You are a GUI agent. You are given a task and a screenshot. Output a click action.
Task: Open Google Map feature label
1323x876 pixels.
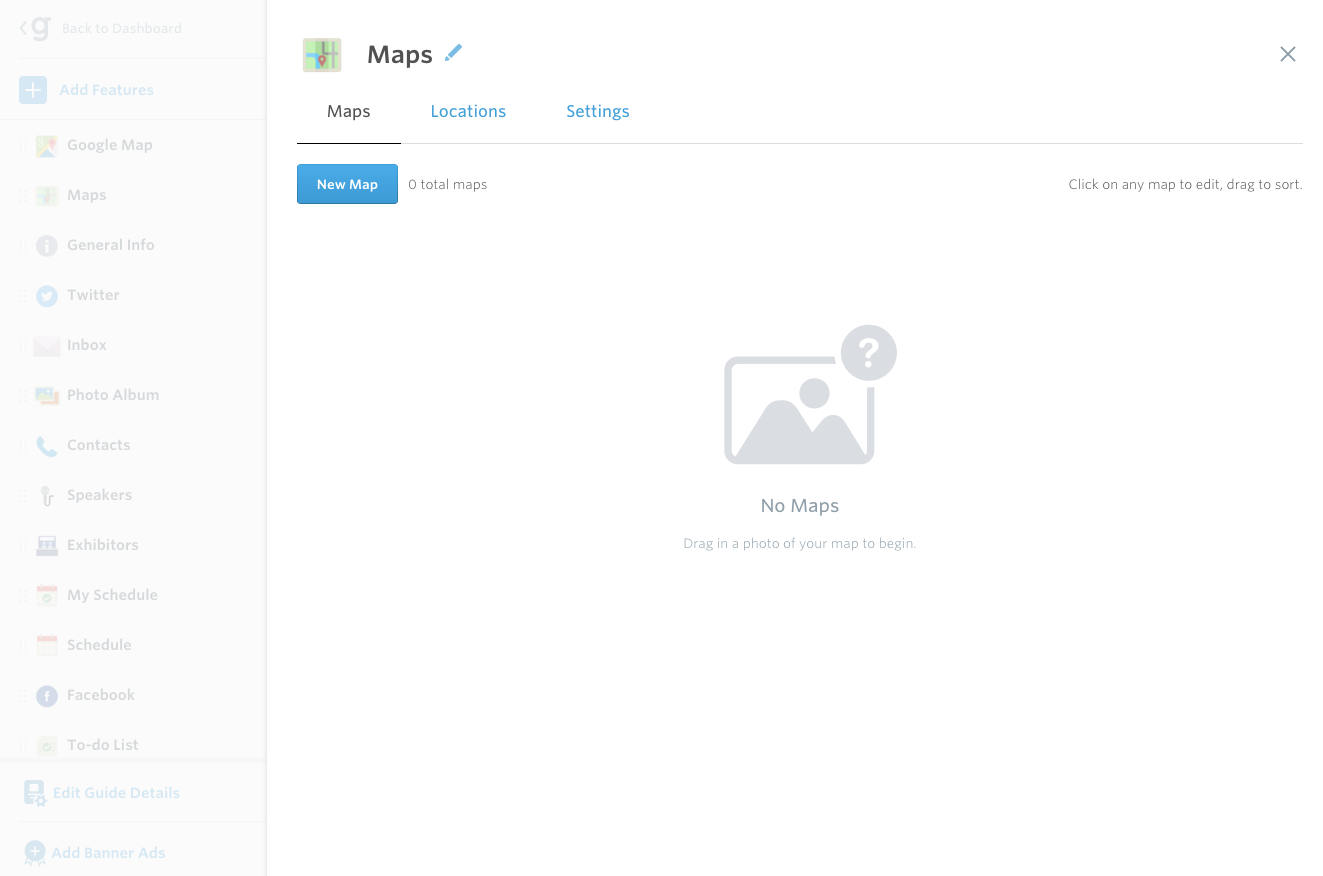click(x=110, y=145)
